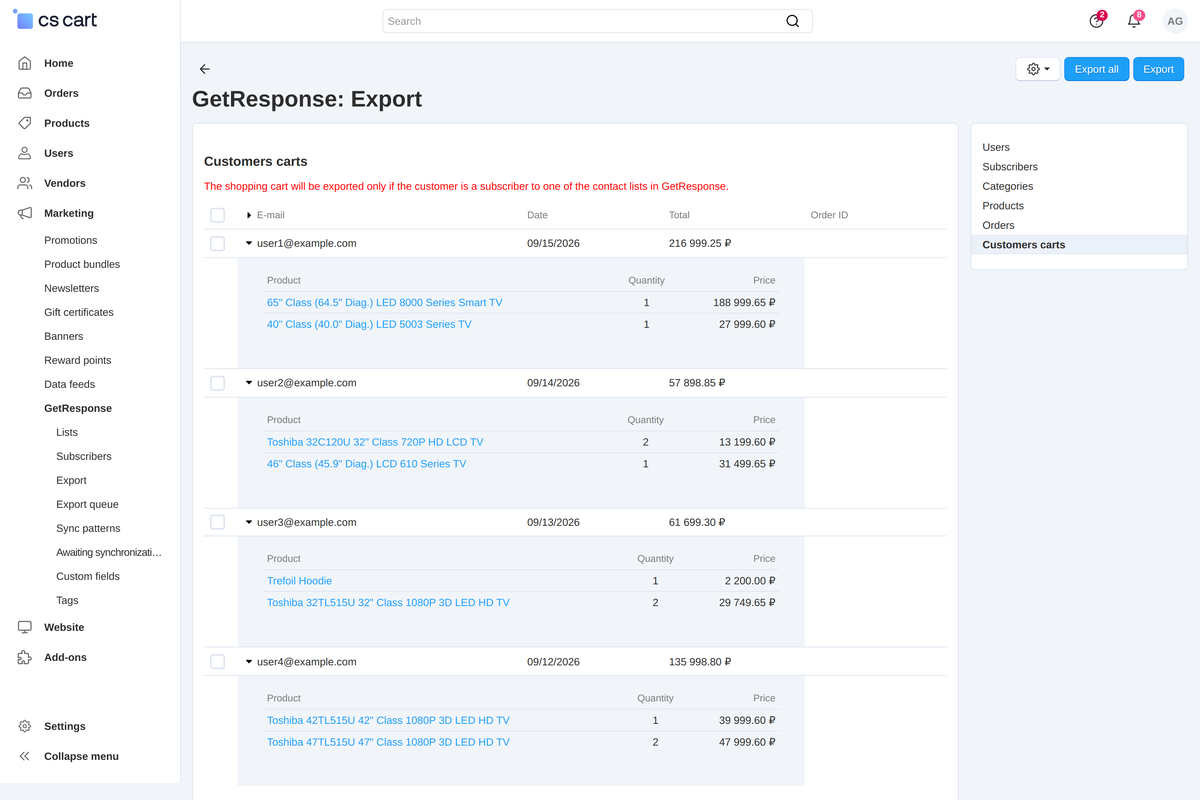Click the search magnifier icon

tap(792, 21)
